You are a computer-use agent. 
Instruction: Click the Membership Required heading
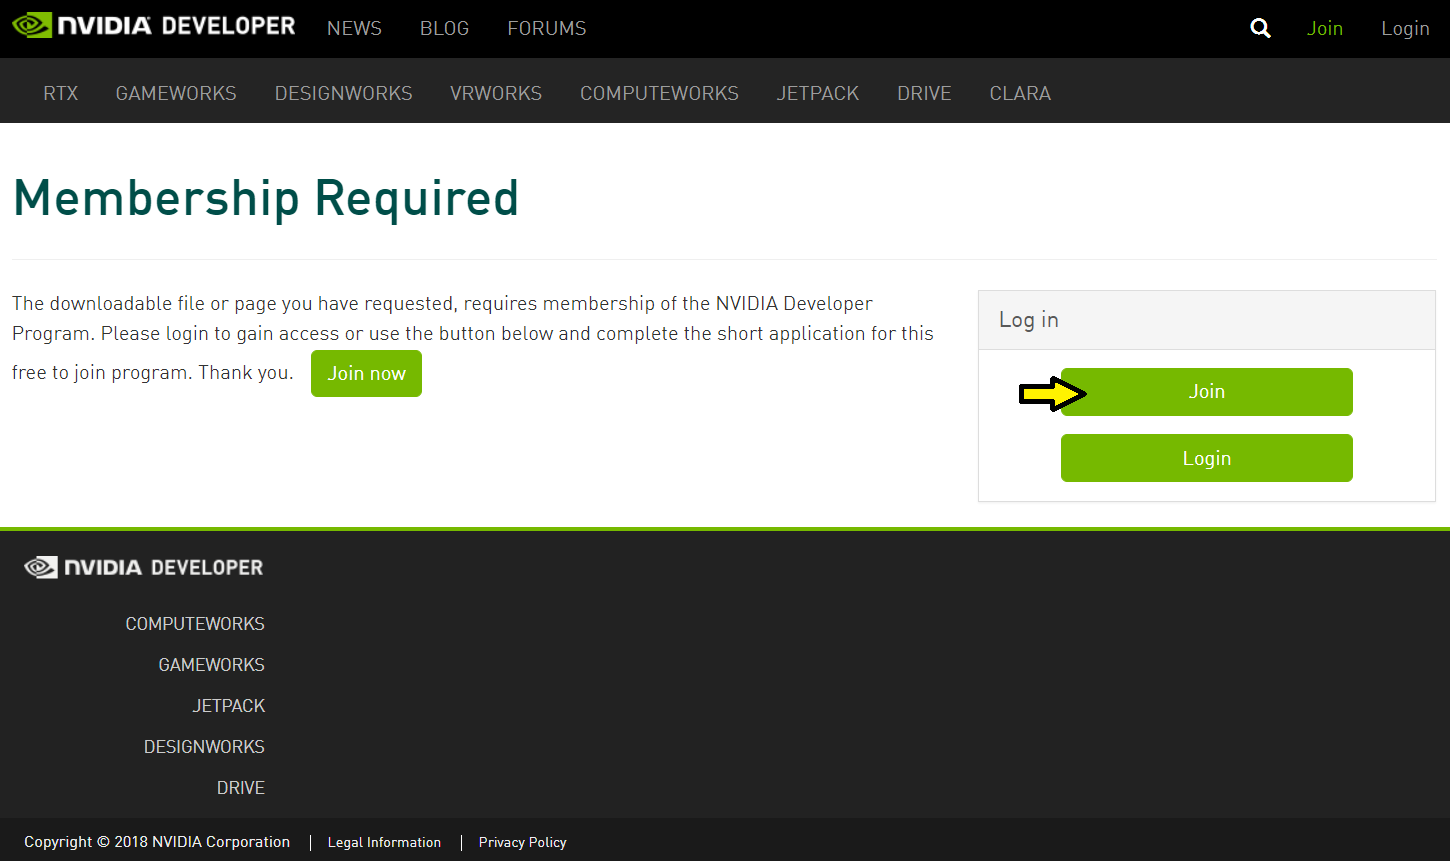266,198
